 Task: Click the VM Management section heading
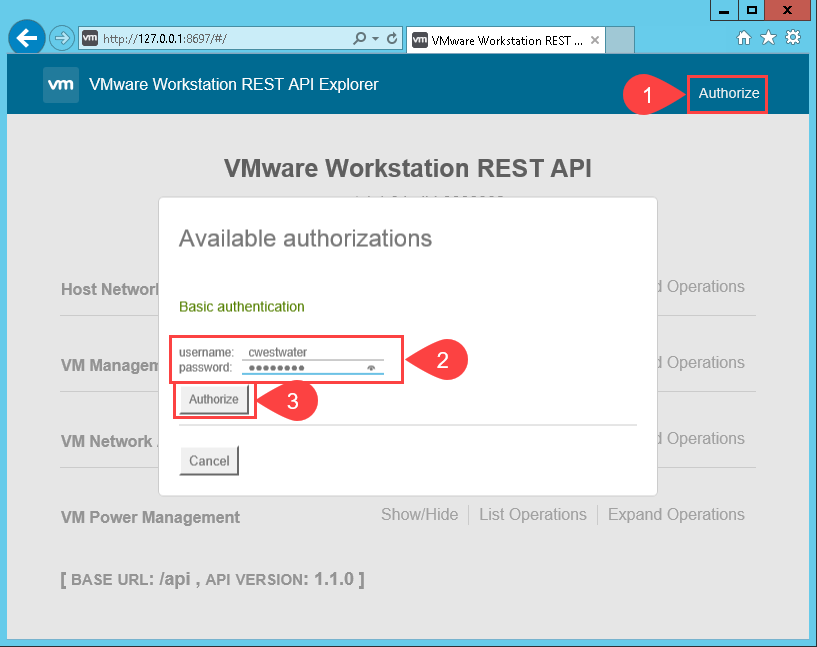click(x=110, y=365)
